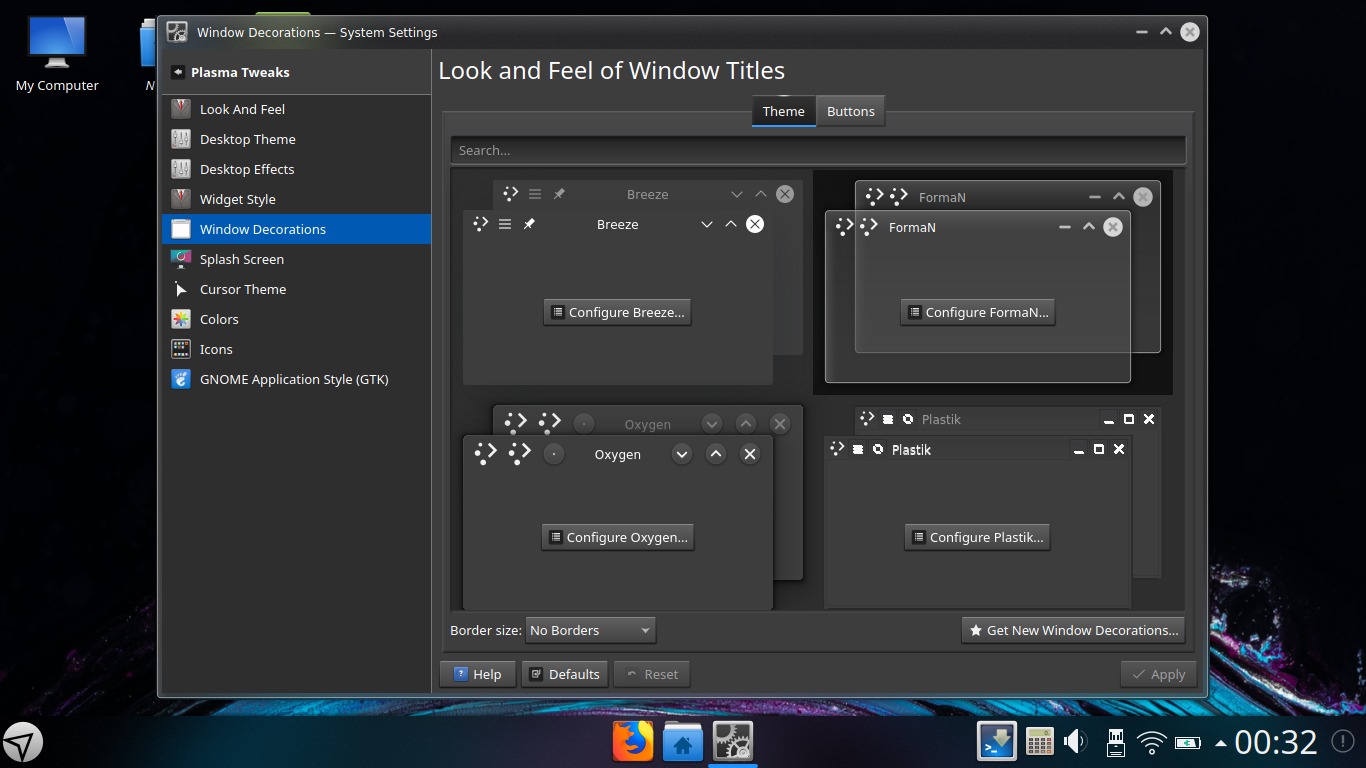Switch to the Buttons tab
This screenshot has height=768, width=1366.
850,111
